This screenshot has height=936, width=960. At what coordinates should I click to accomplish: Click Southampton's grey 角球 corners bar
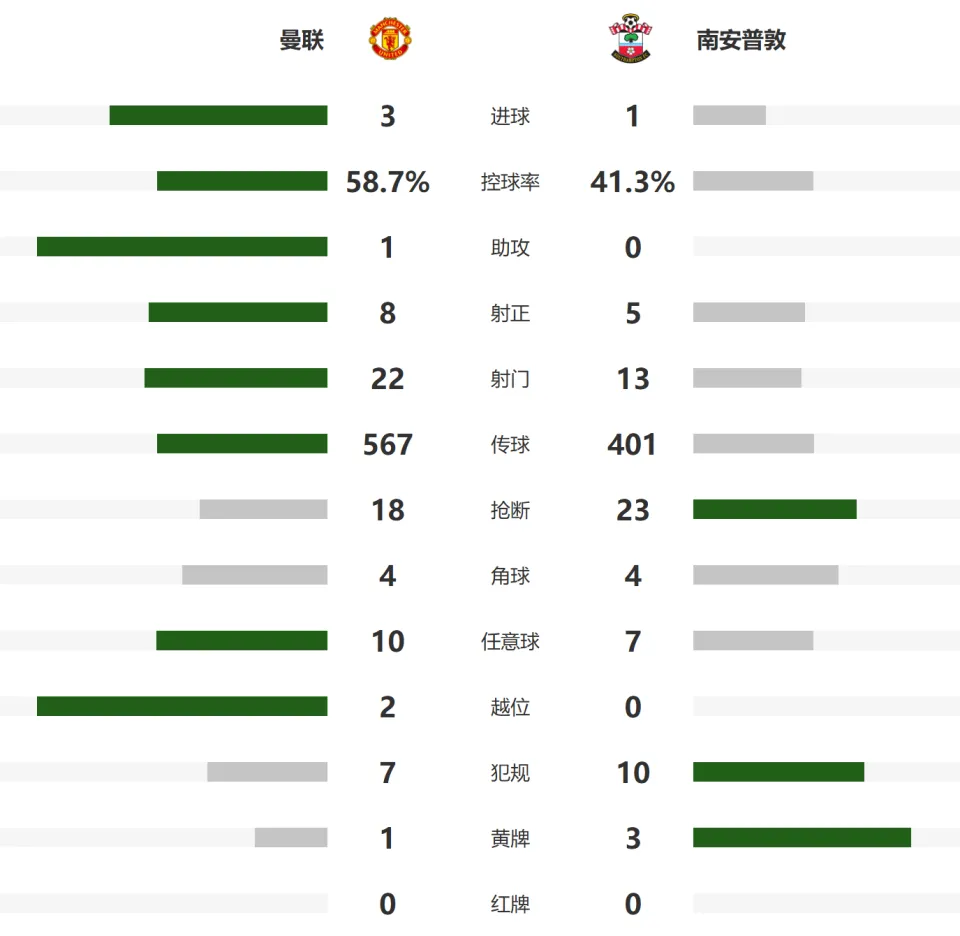tap(766, 575)
